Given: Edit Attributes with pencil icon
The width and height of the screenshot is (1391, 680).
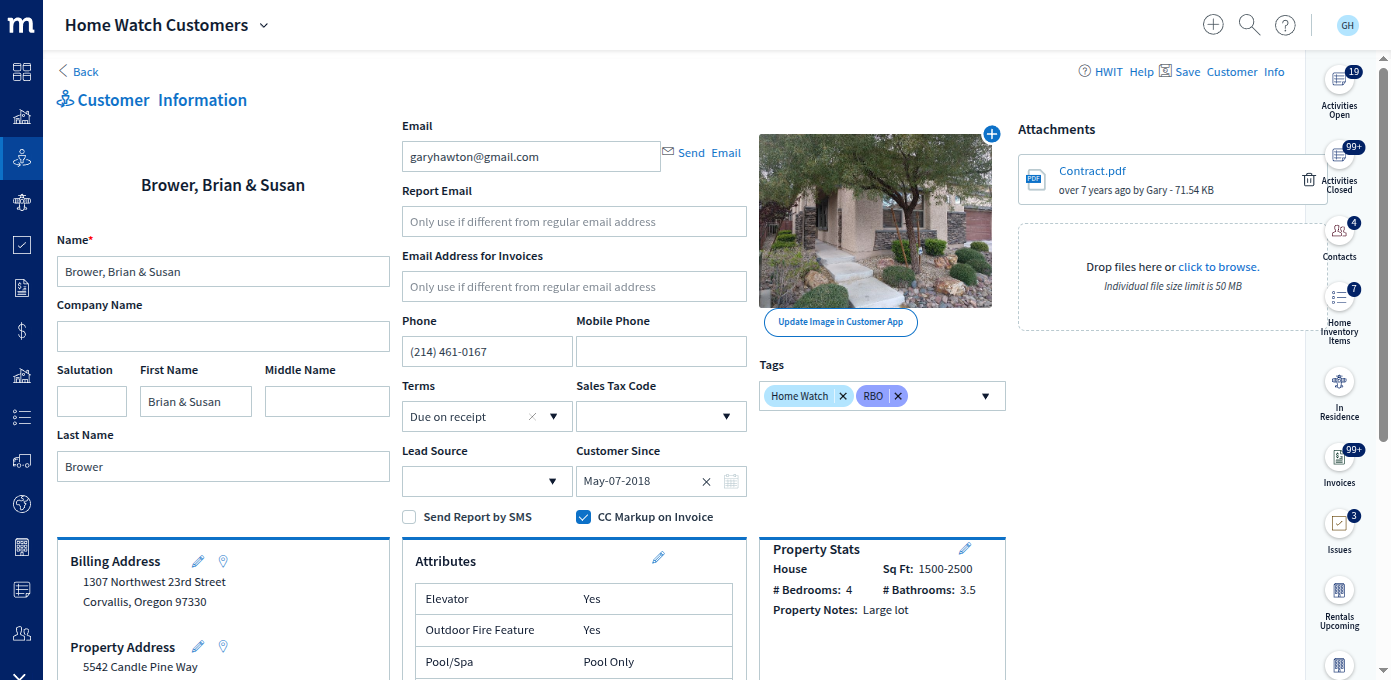Looking at the screenshot, I should click(x=658, y=558).
